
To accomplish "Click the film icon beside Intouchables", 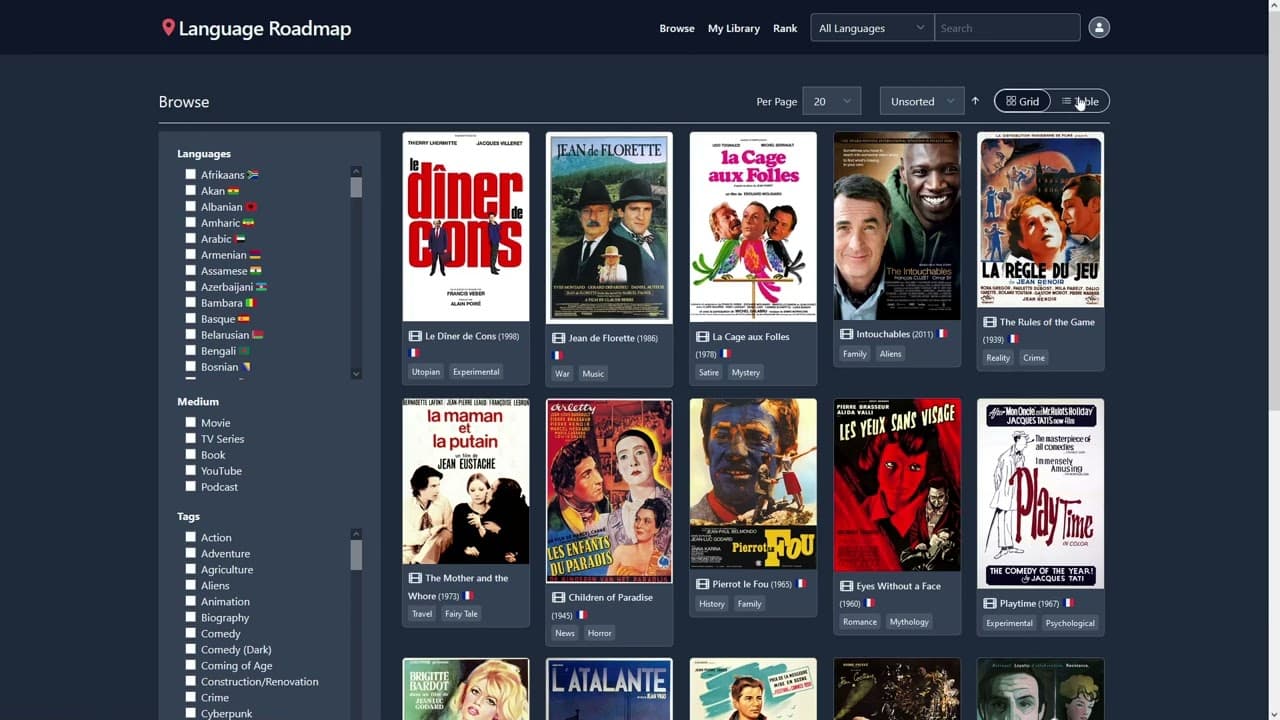I will pyautogui.click(x=846, y=334).
